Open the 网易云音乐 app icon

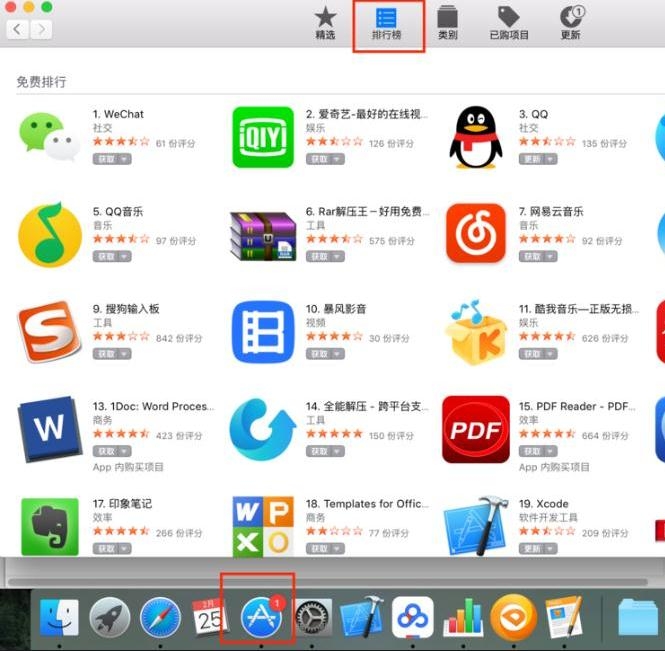pos(476,233)
